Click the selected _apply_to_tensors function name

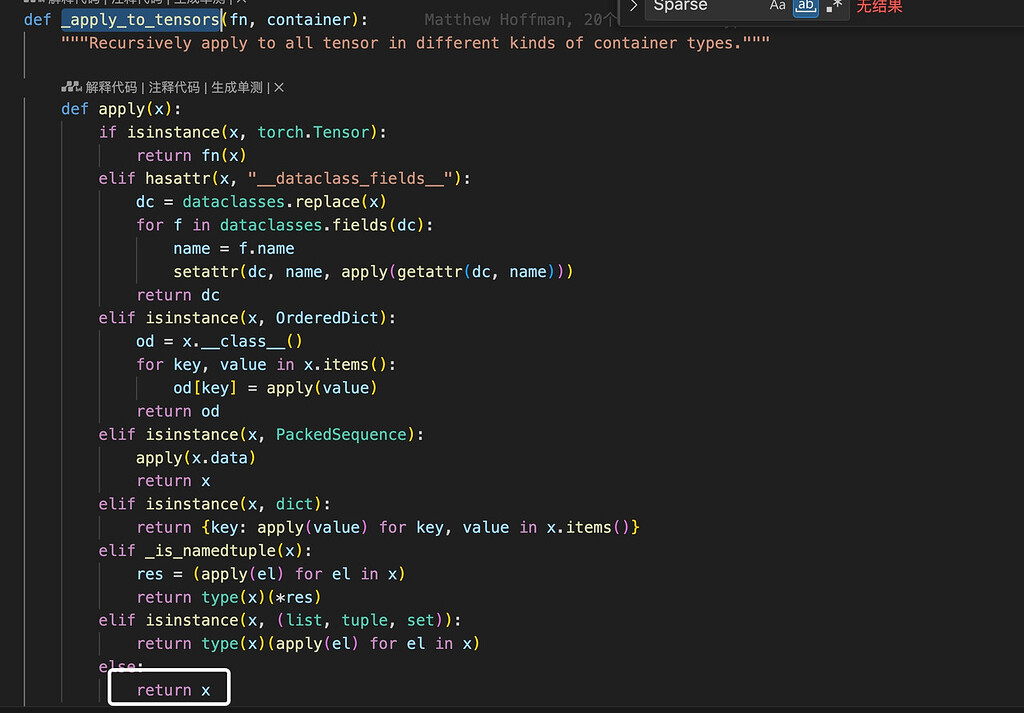[x=140, y=19]
